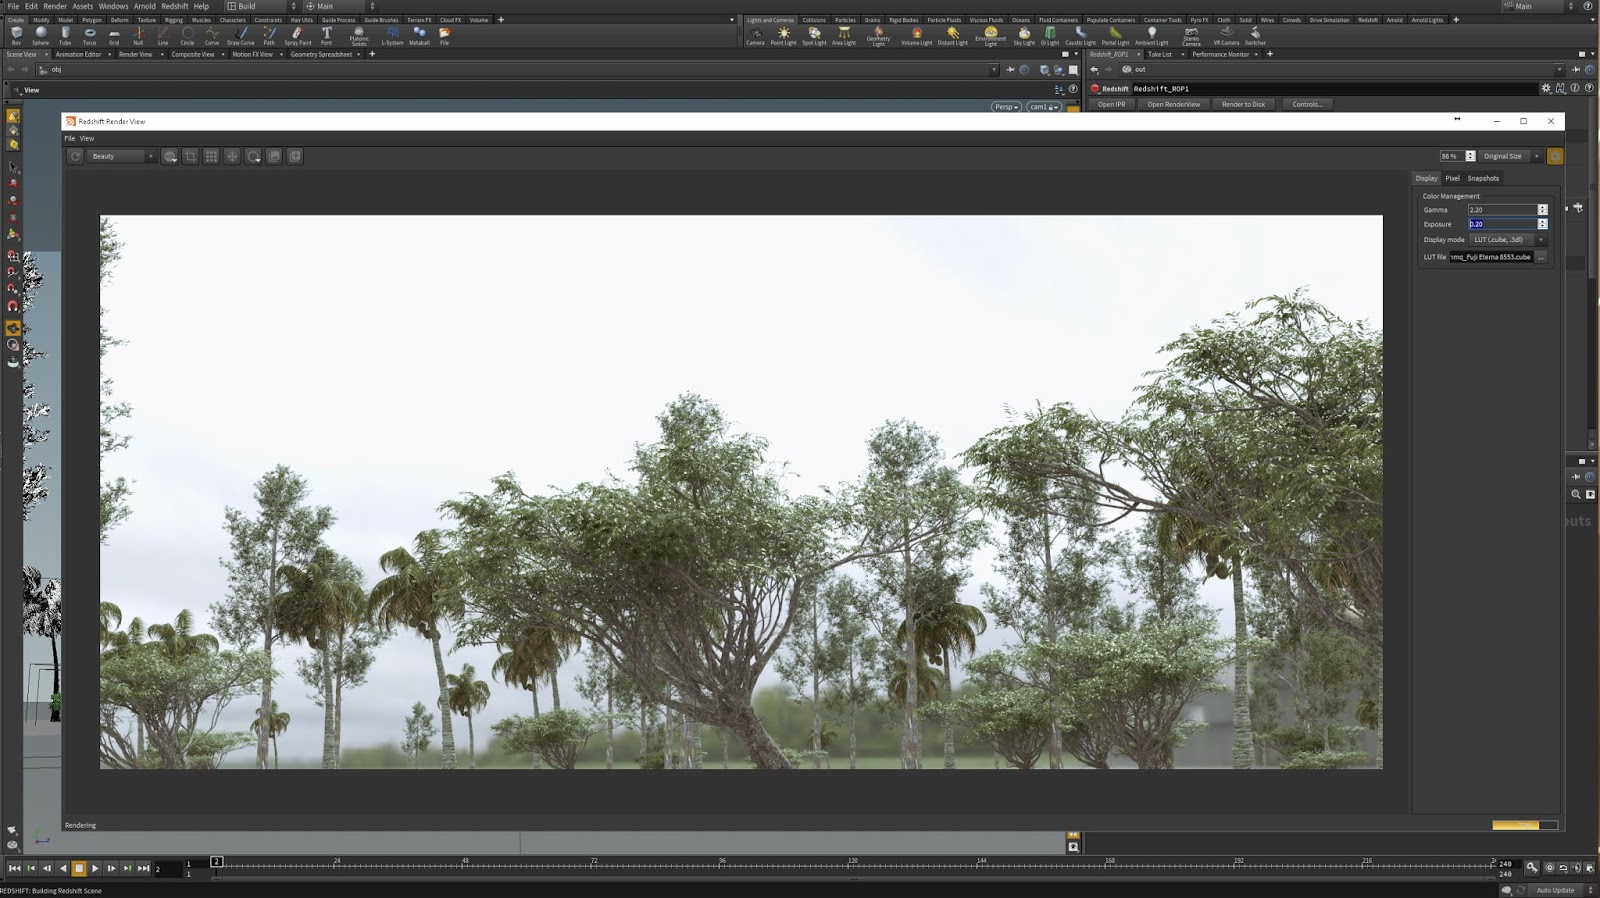Click the LUT file browse button

pos(1541,257)
